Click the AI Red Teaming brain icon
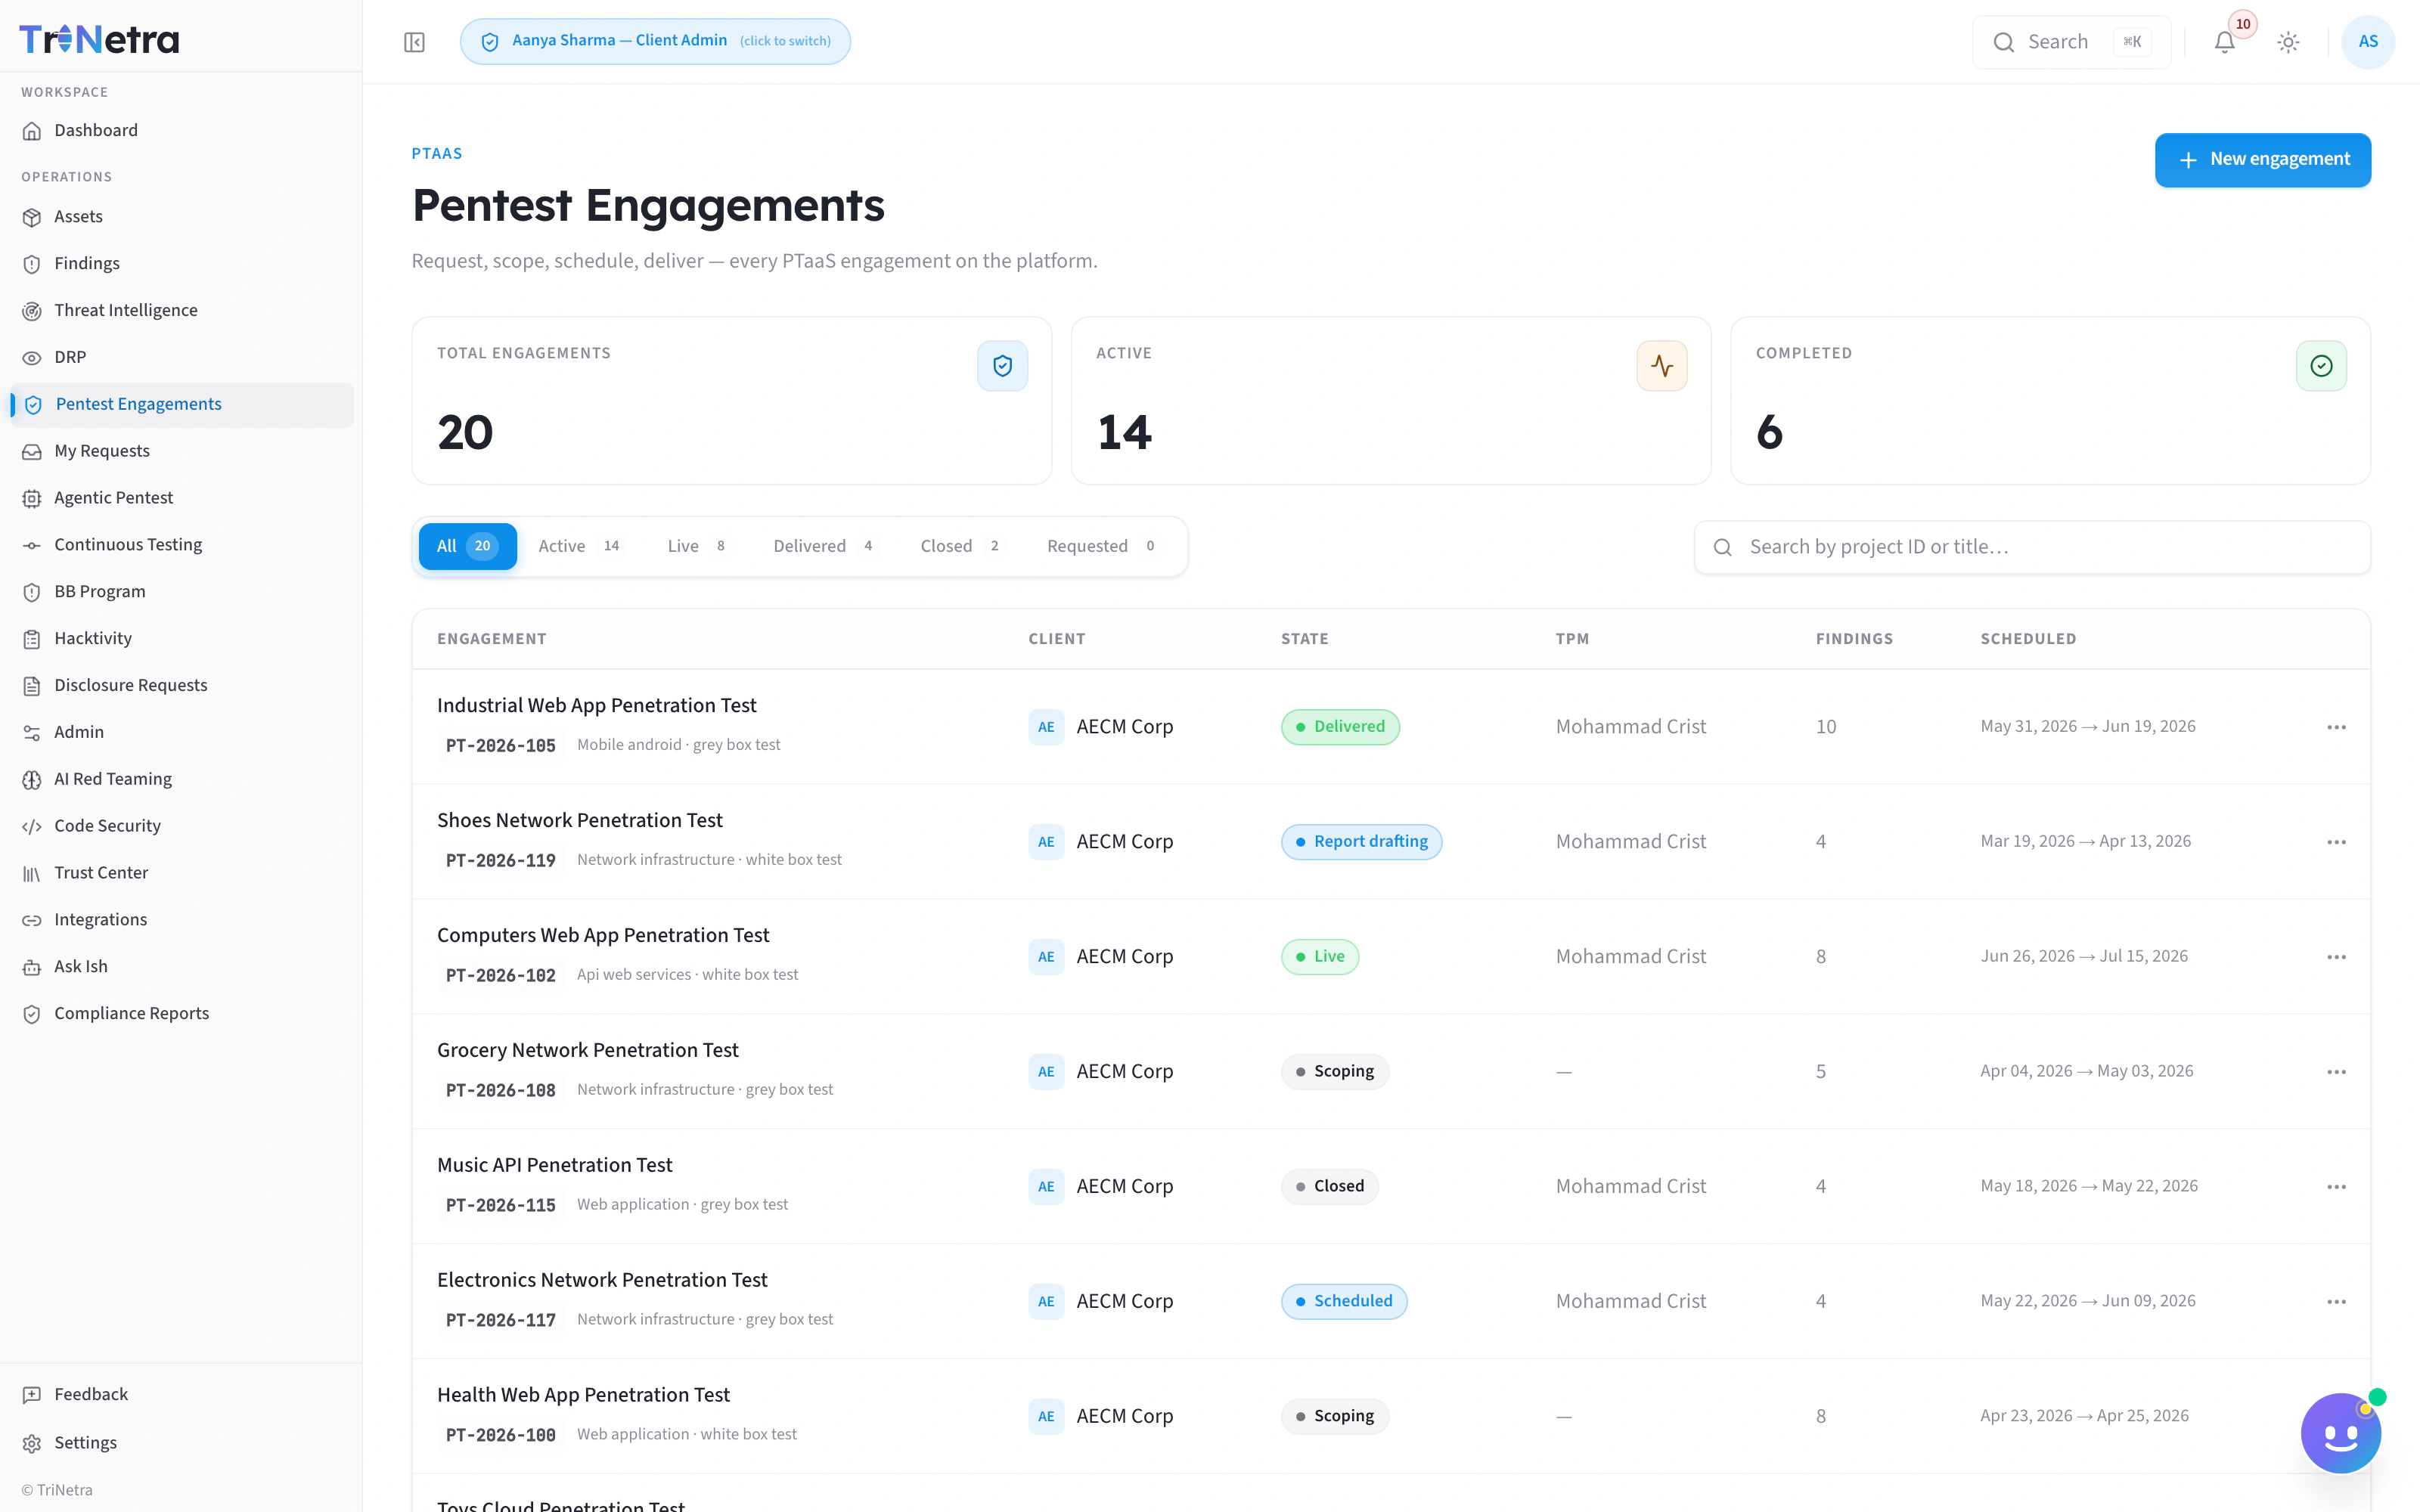Image resolution: width=2420 pixels, height=1512 pixels. (32, 780)
